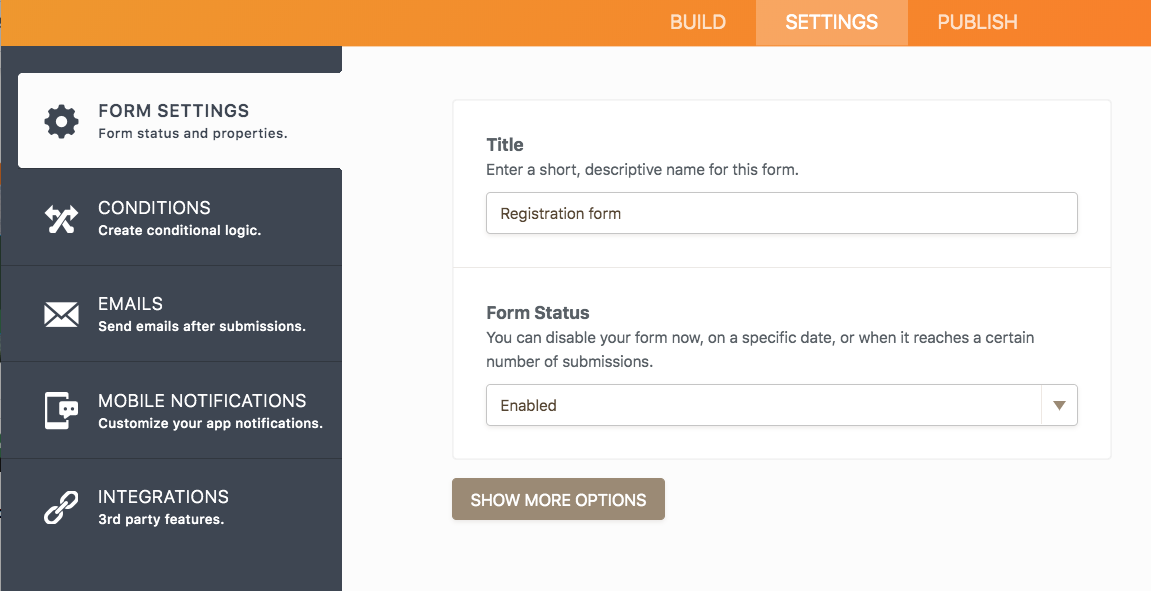Select the SETTINGS tab
This screenshot has height=591, width=1151.
(831, 22)
